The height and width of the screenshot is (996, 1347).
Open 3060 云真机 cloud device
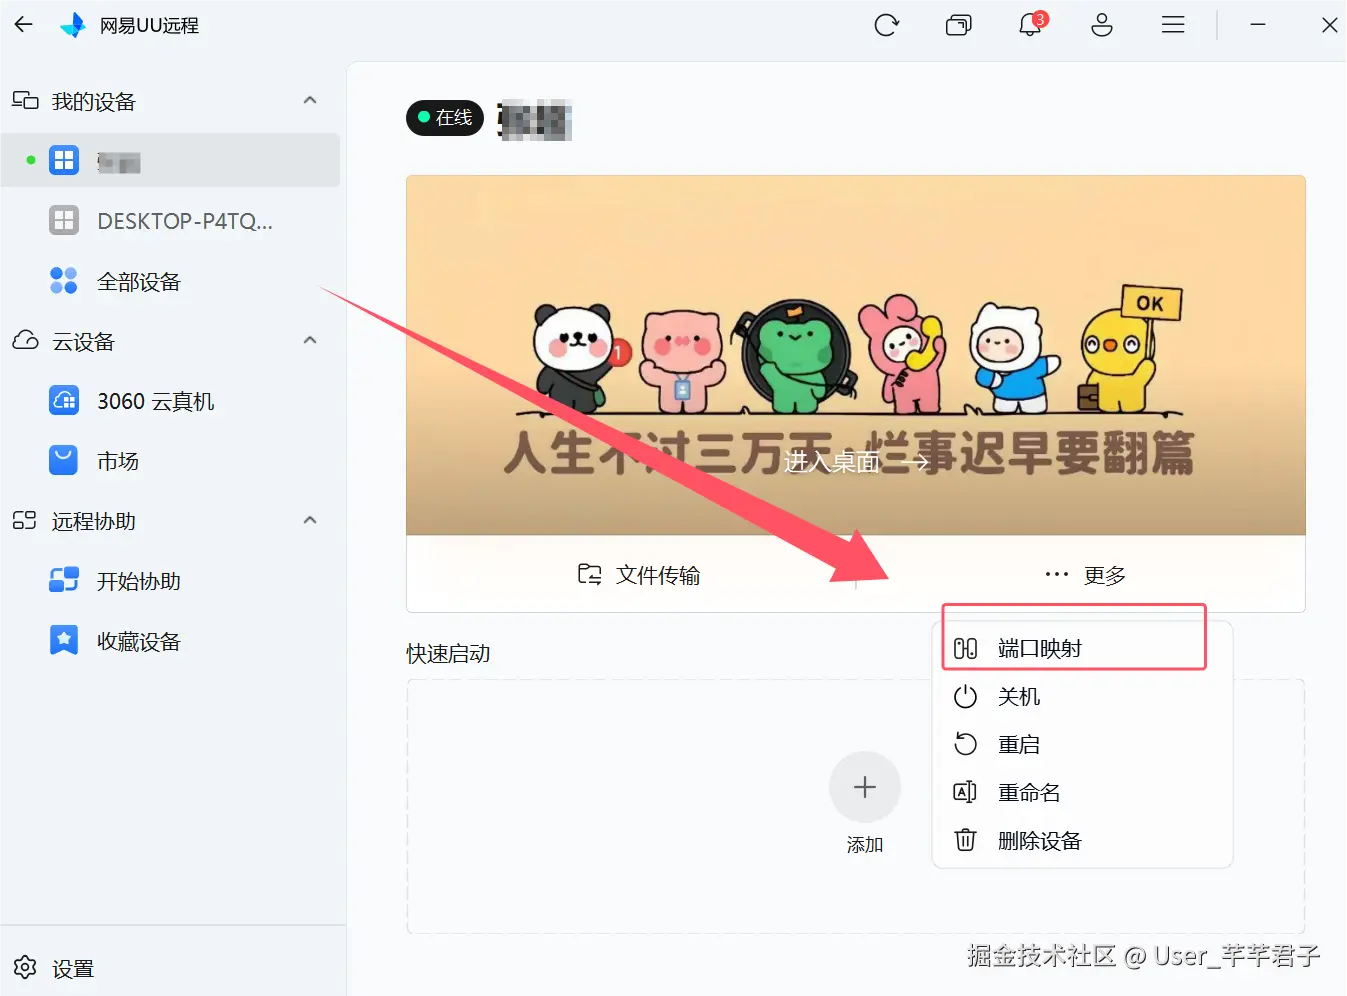tap(170, 401)
